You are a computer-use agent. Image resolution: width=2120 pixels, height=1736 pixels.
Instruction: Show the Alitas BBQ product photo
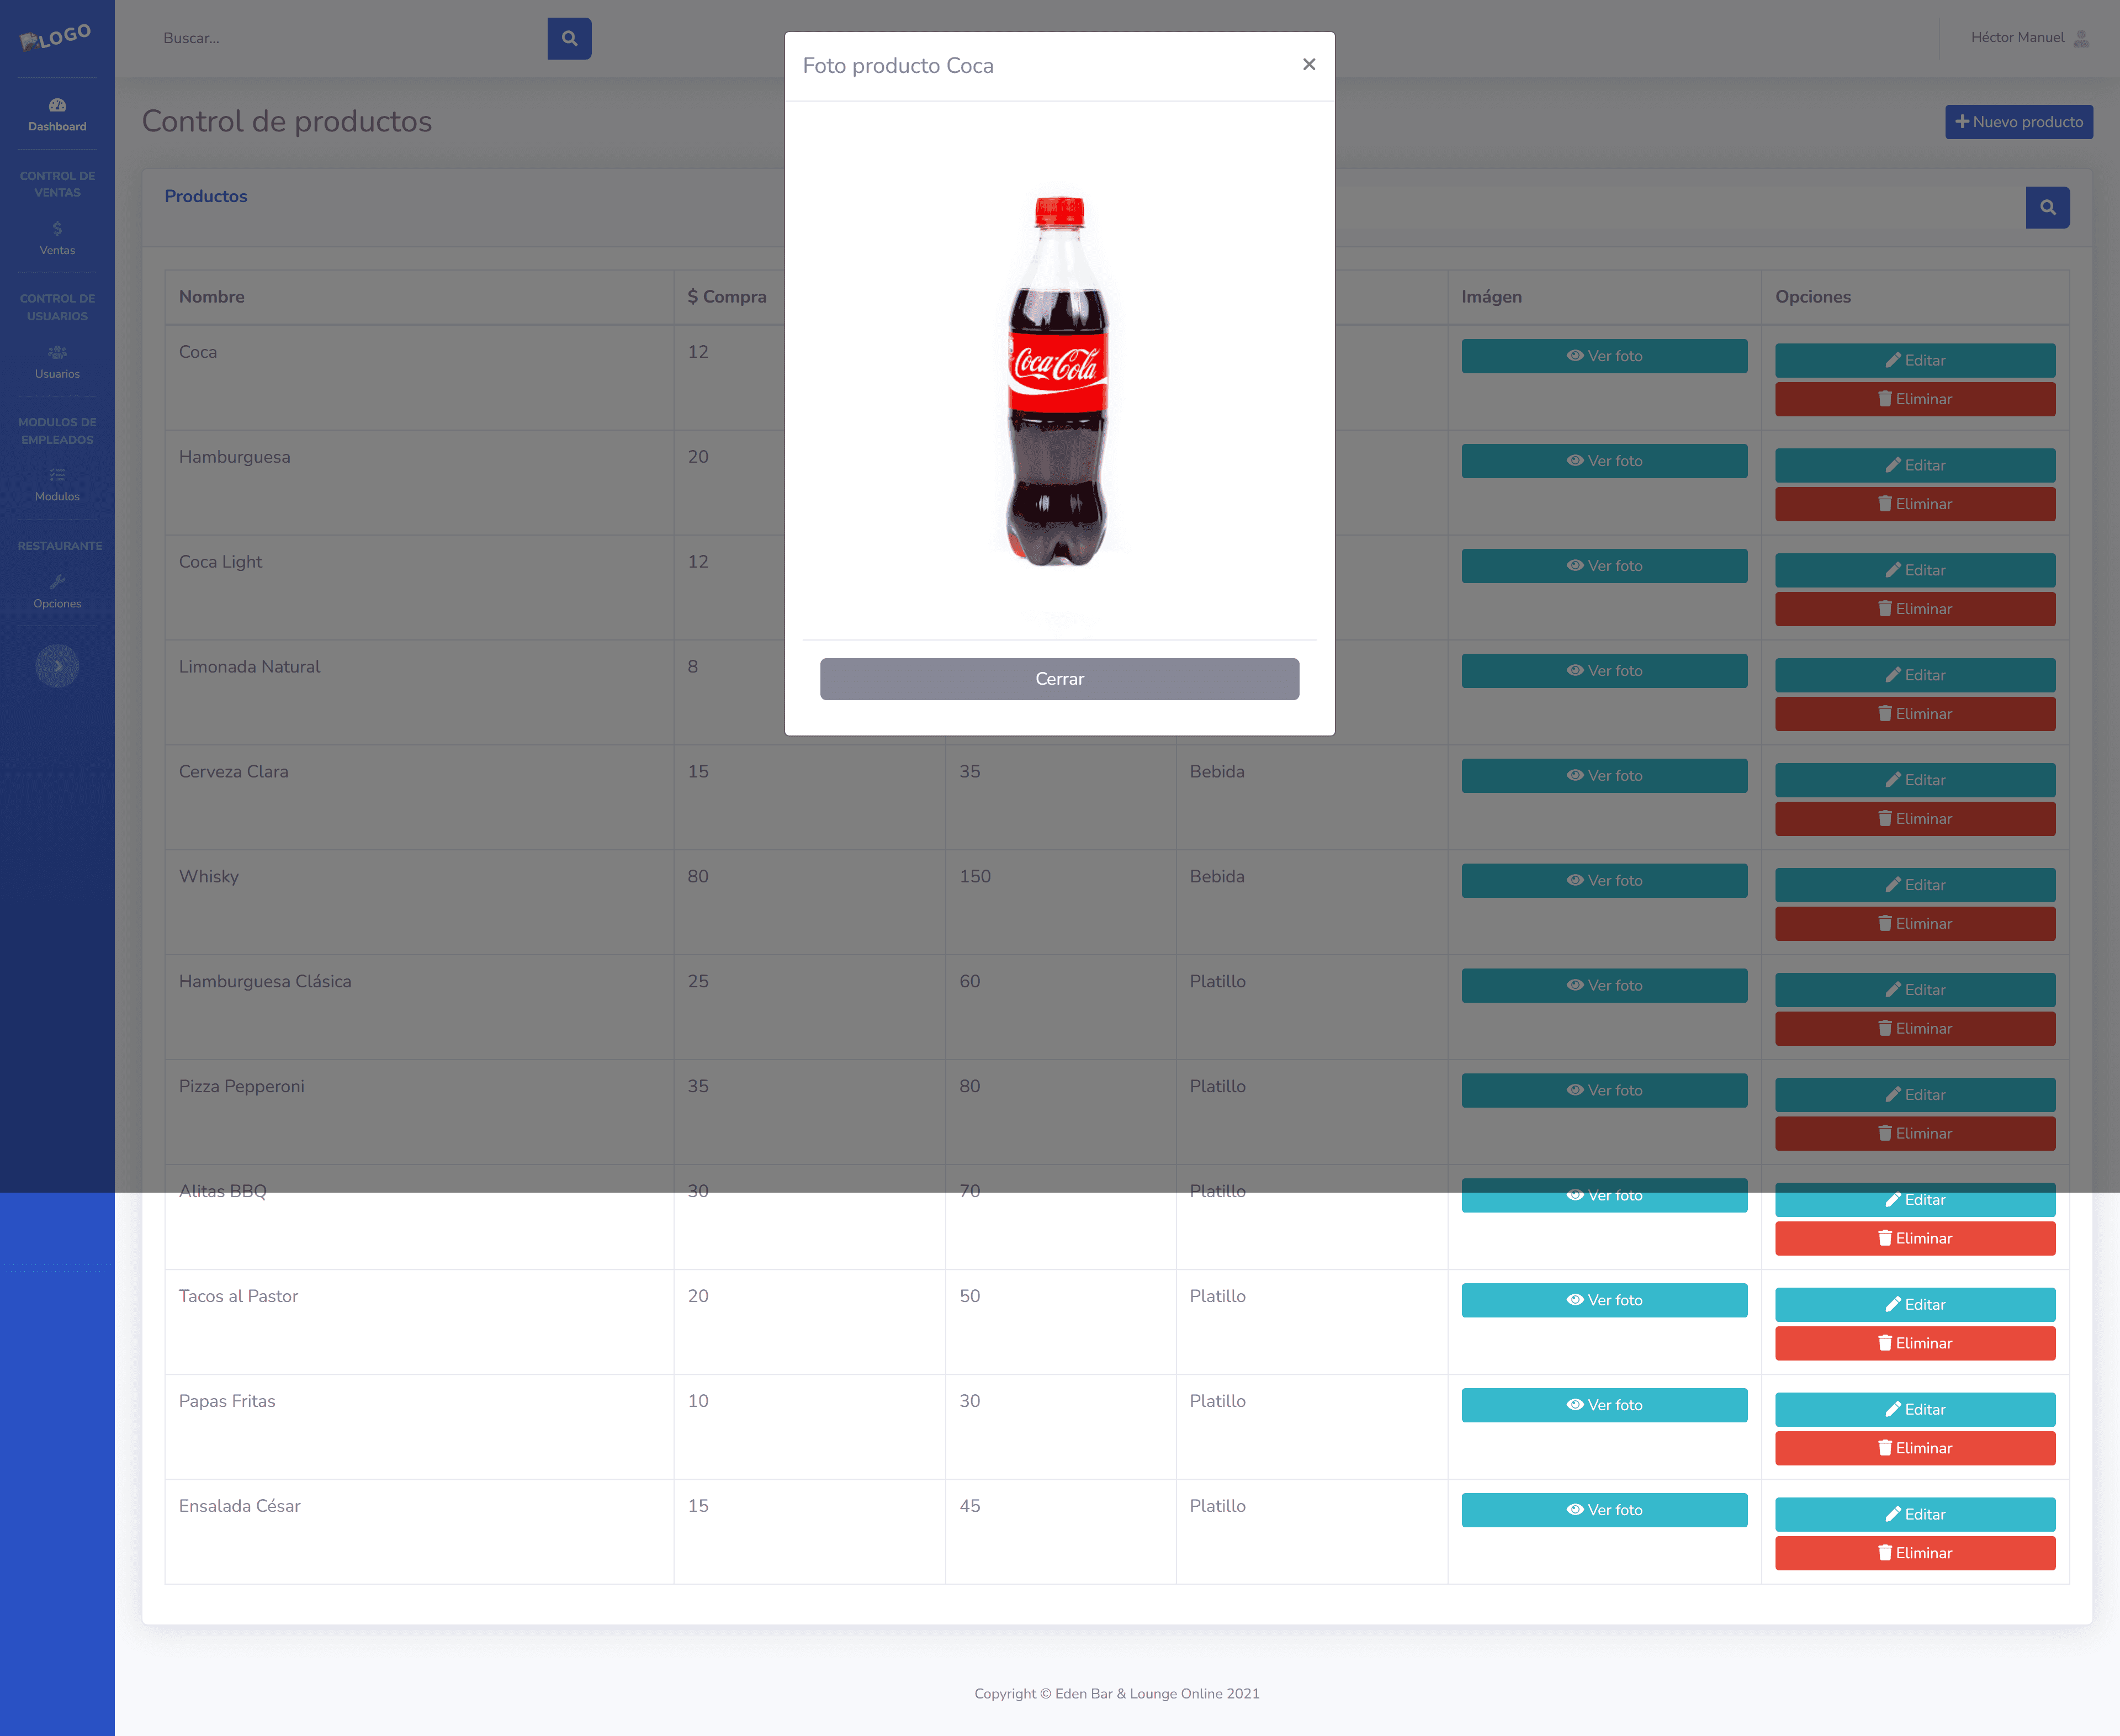1604,1196
